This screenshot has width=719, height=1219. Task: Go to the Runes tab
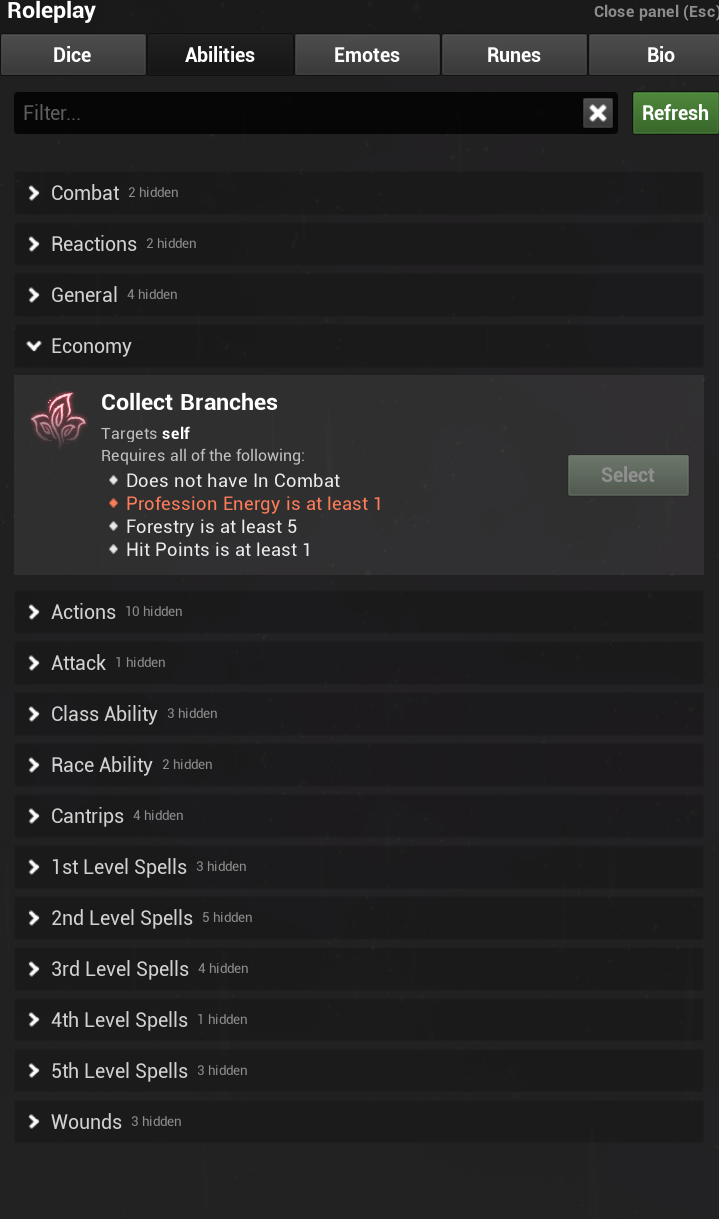click(x=514, y=55)
